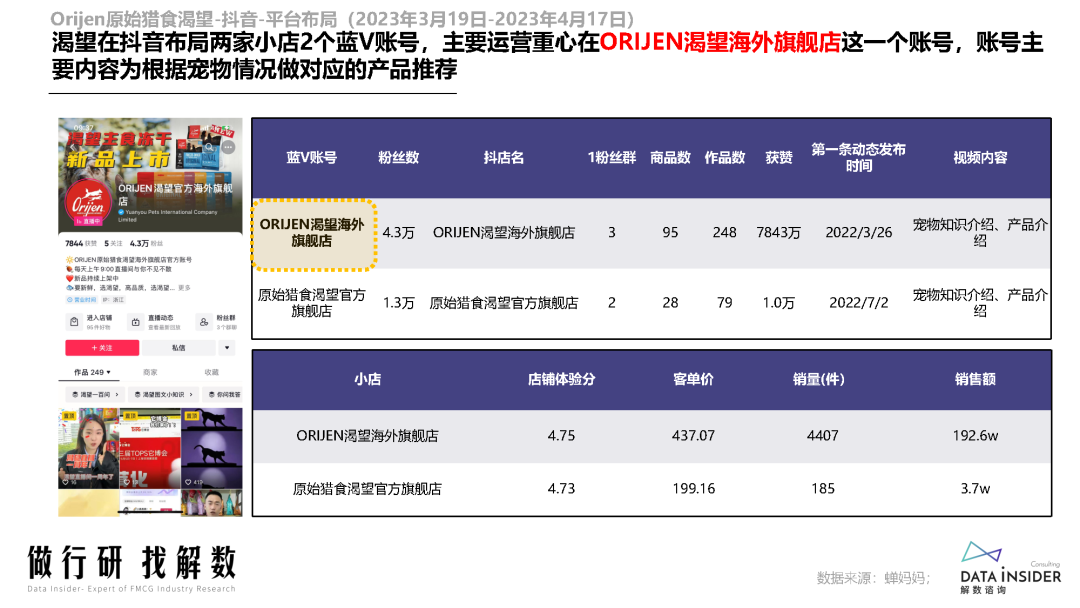Click the 做行研 找解数 slogan
Screen dimensions: 1080x608
132,563
